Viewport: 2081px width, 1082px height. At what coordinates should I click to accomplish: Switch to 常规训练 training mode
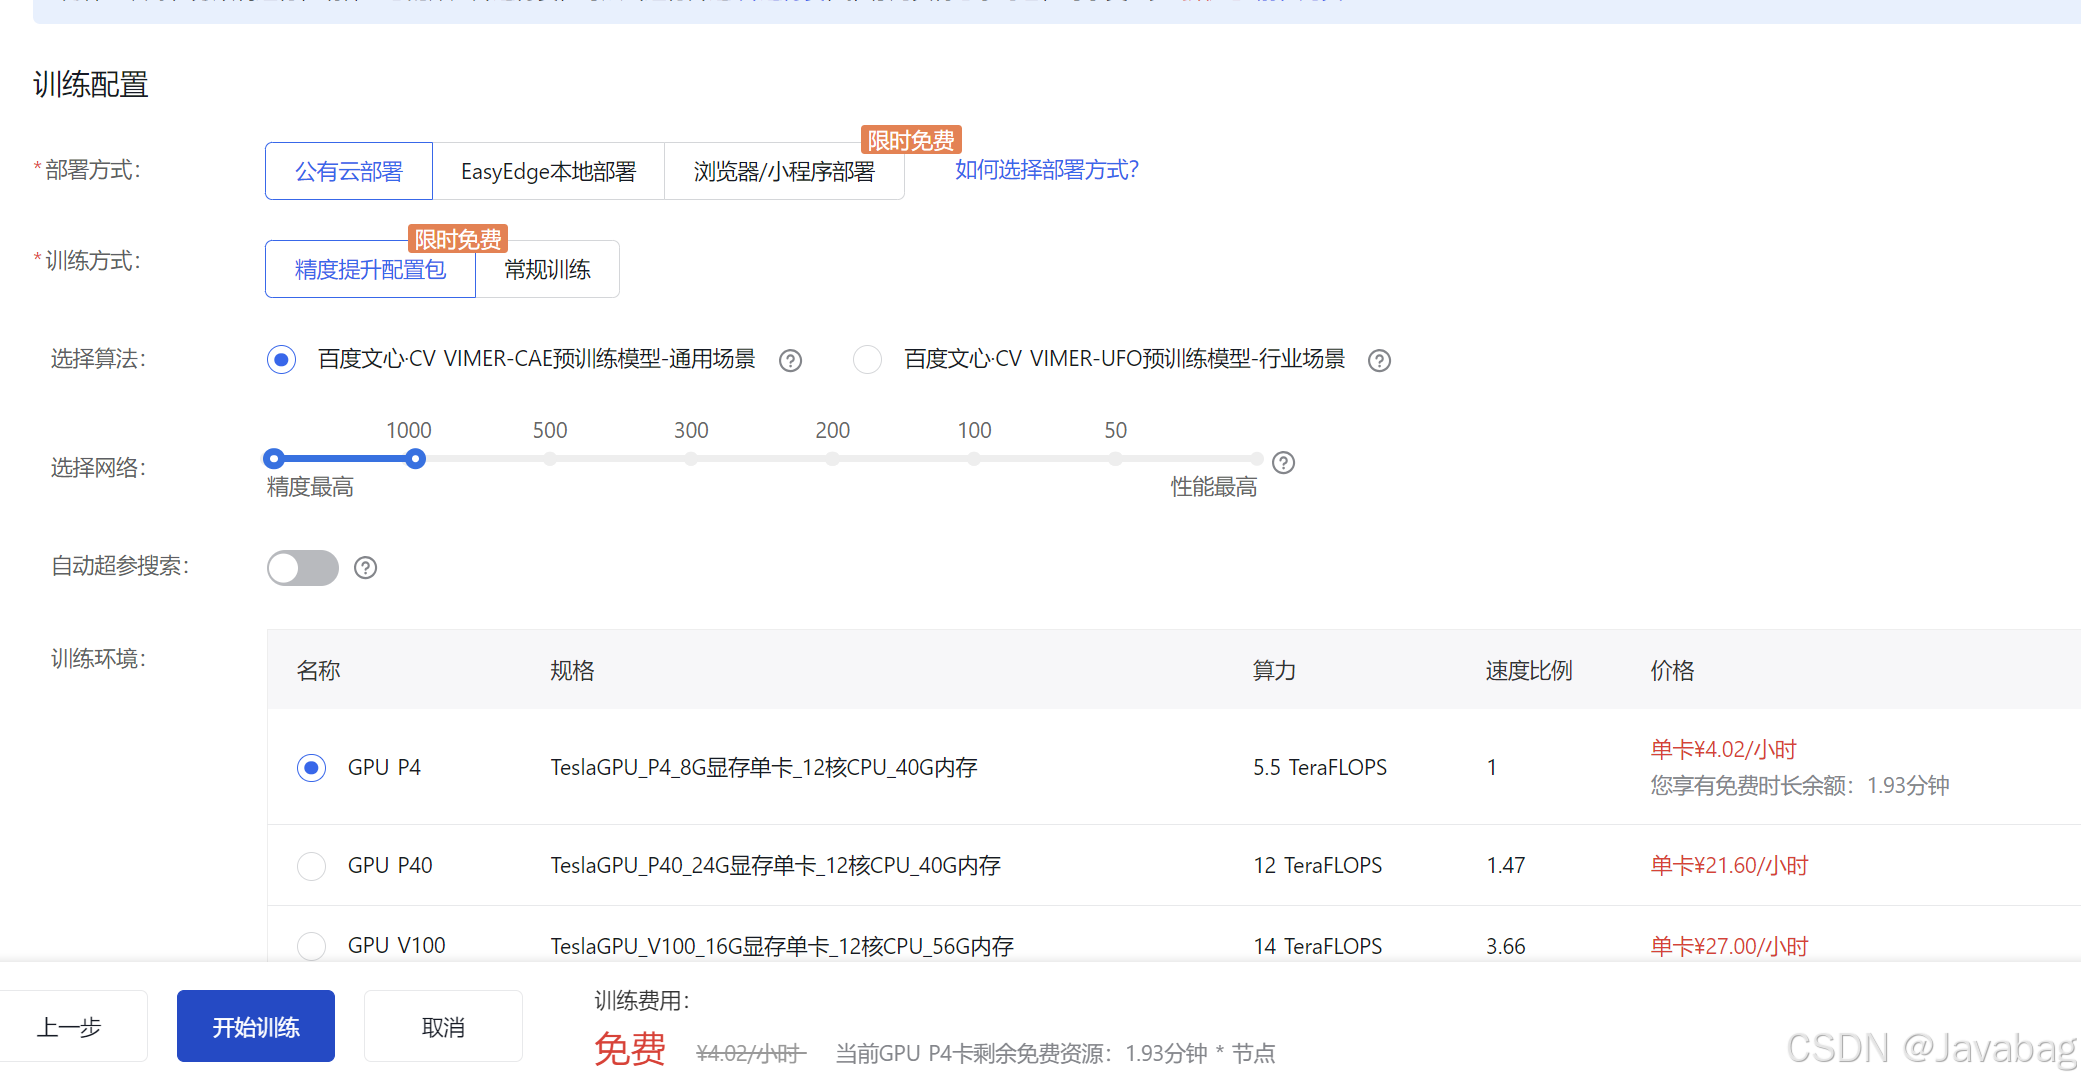click(546, 268)
